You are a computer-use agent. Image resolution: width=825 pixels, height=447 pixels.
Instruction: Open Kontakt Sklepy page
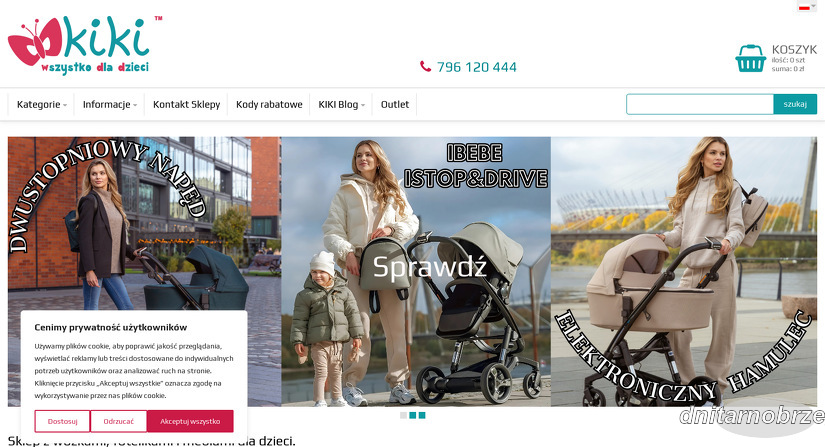[x=186, y=104]
